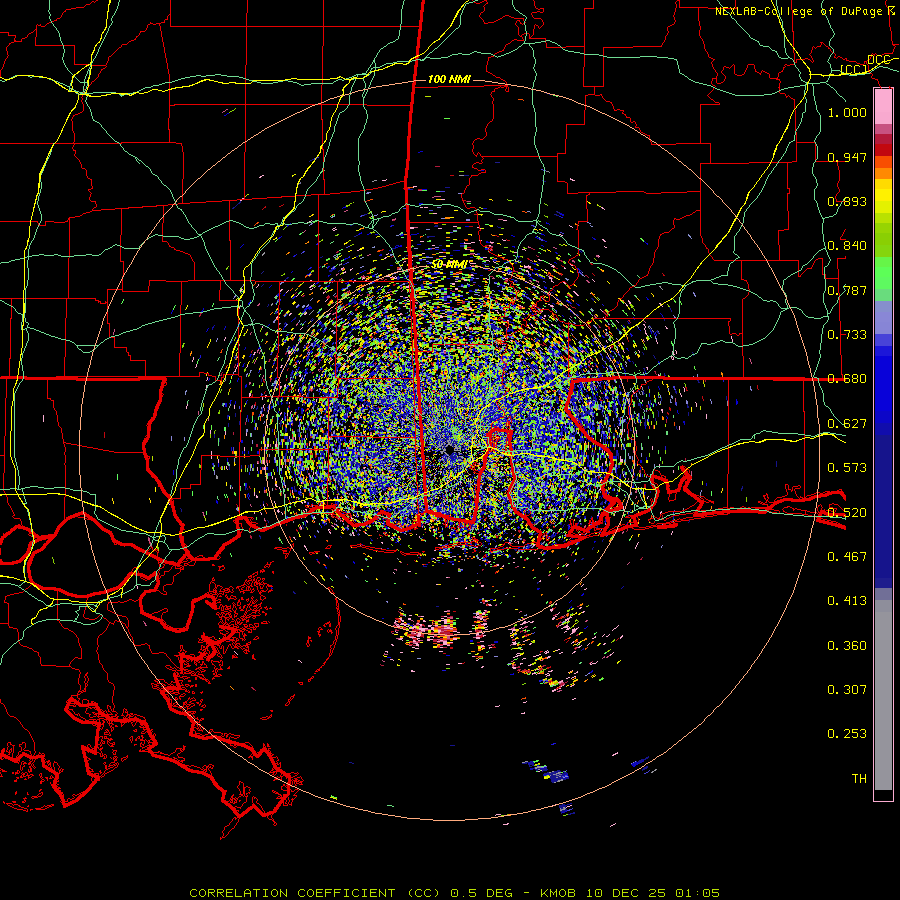Pick the orange segment of color bar
The width and height of the screenshot is (900, 900).
(x=883, y=174)
